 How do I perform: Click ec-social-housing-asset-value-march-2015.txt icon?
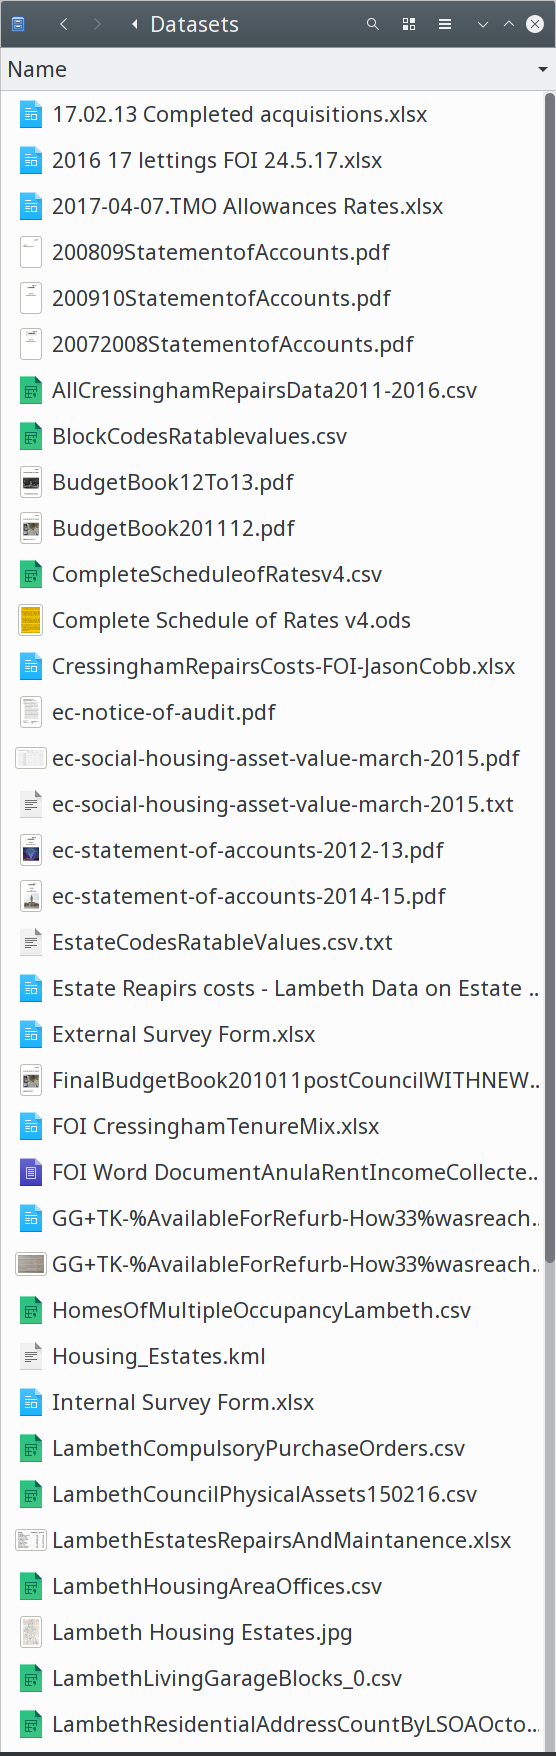pos(31,804)
